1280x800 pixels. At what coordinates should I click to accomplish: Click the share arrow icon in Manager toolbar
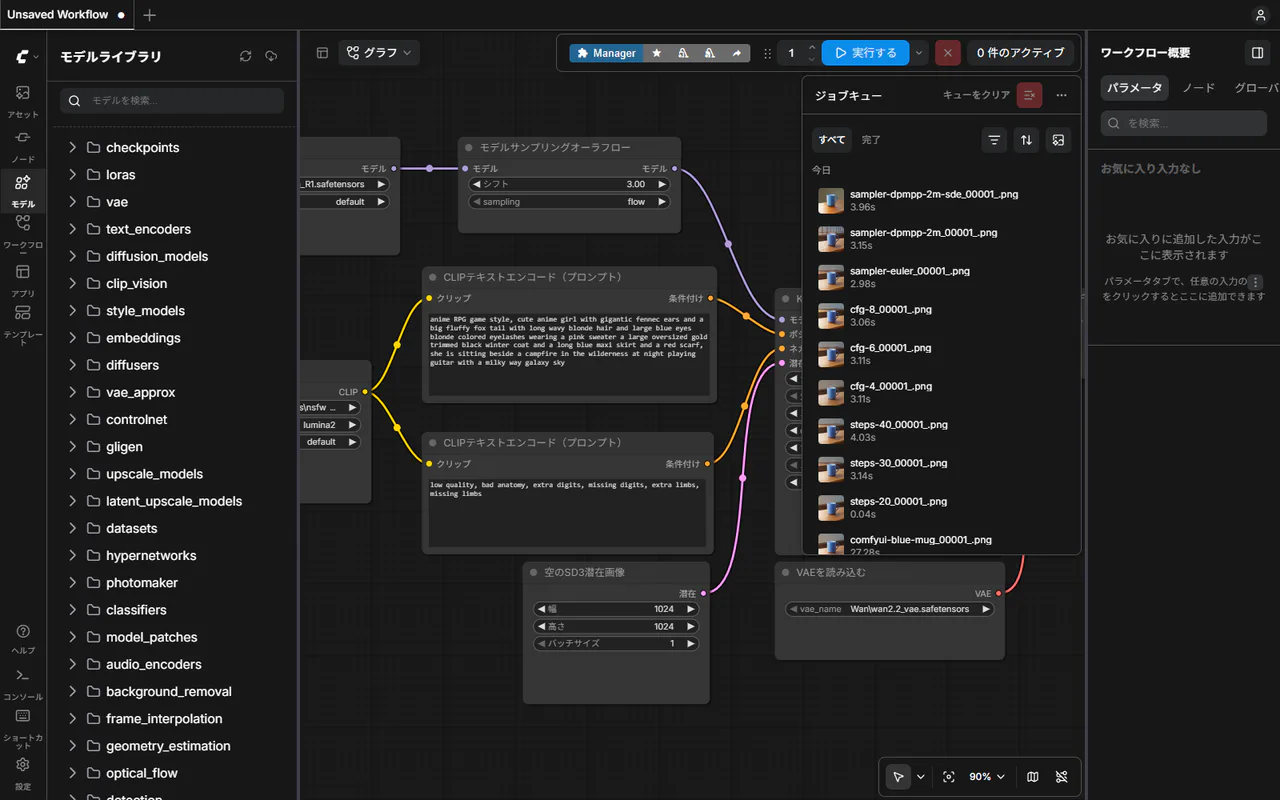737,53
